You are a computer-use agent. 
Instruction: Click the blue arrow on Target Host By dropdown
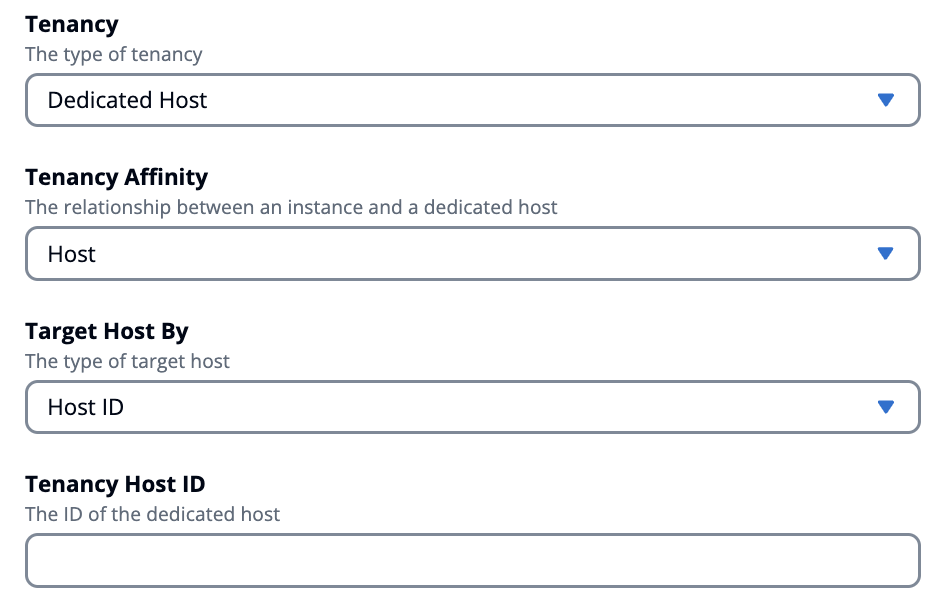click(884, 407)
